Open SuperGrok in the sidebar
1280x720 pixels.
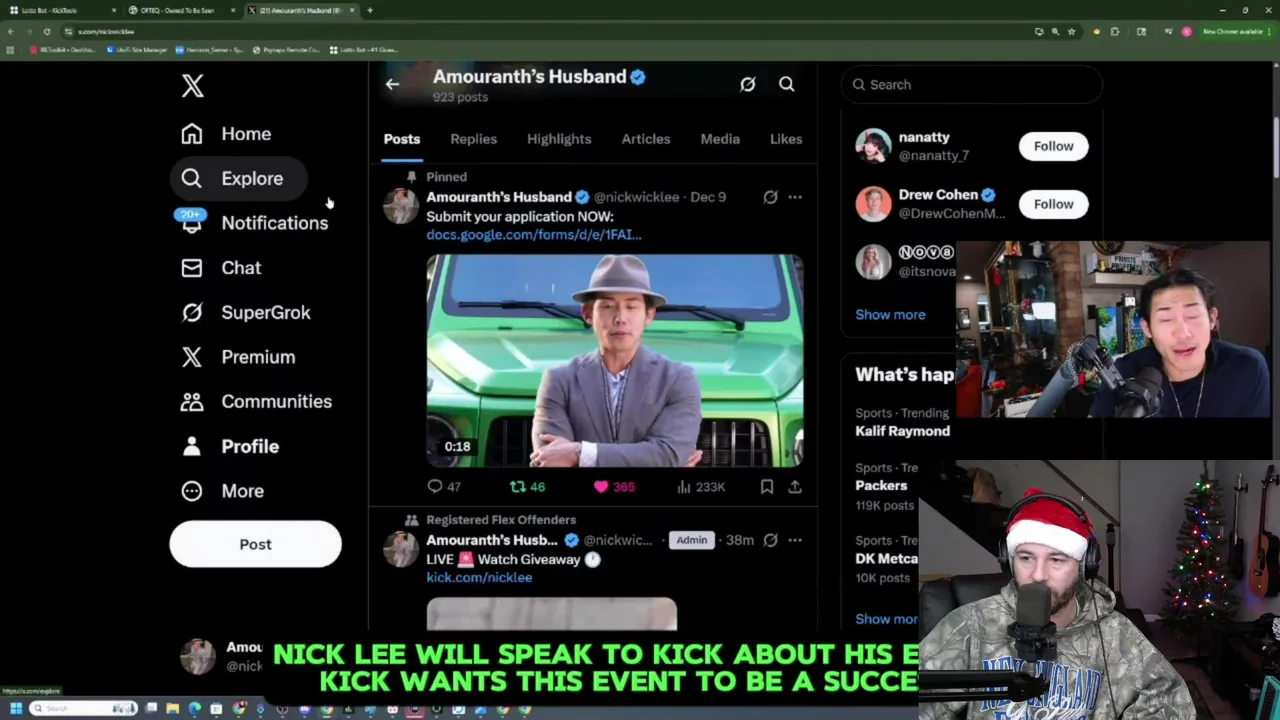coord(246,312)
